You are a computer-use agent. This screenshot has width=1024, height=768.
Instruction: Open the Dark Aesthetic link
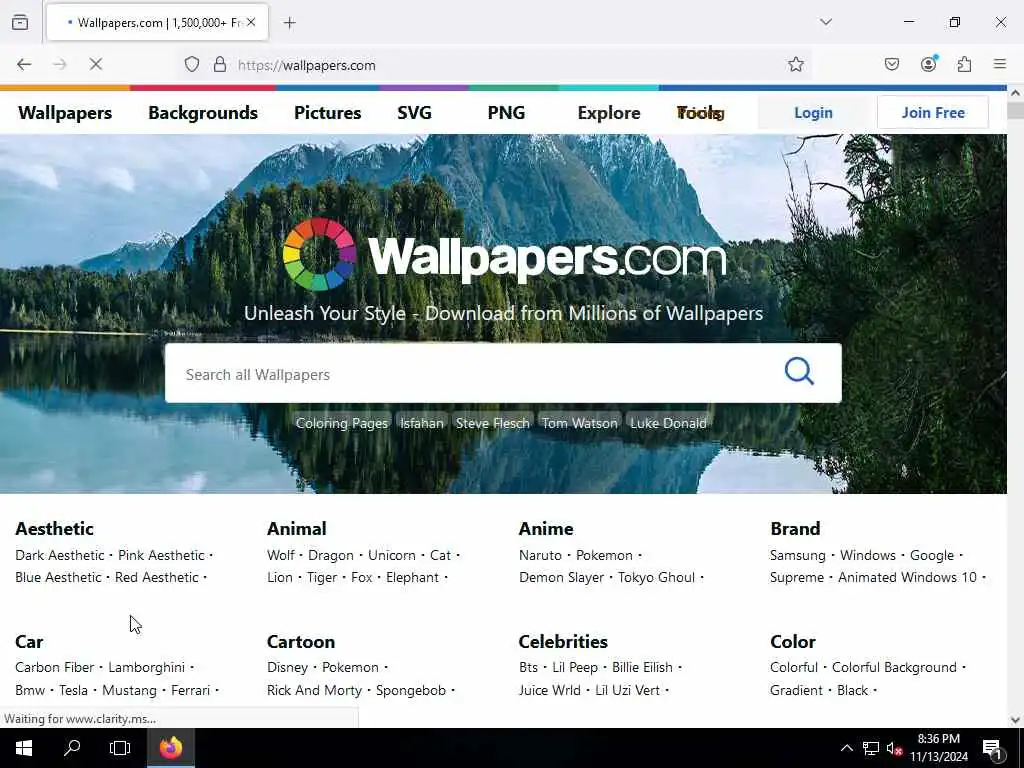[x=60, y=555]
